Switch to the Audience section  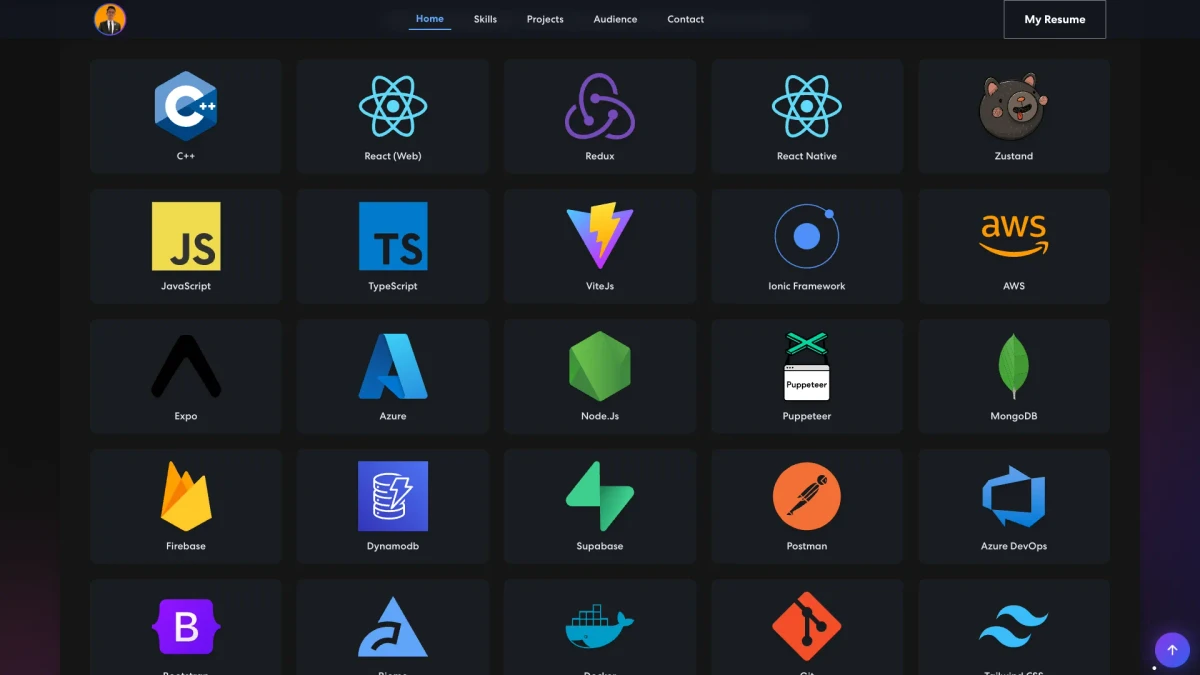pyautogui.click(x=615, y=19)
